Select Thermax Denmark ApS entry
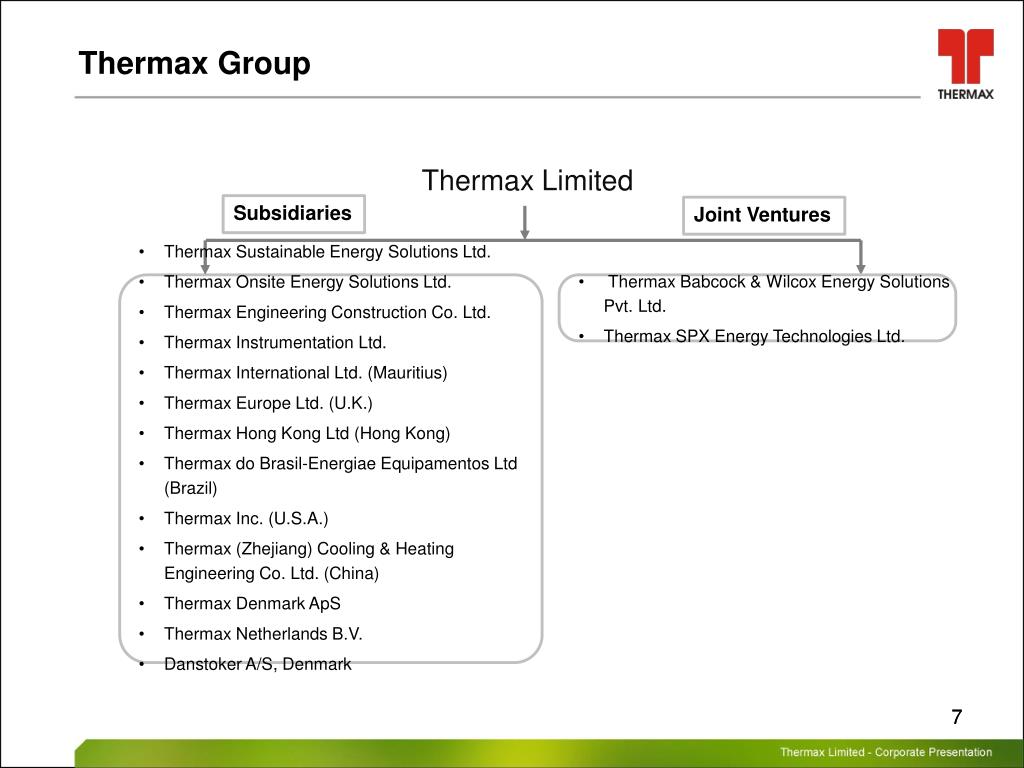The image size is (1024, 768). (252, 603)
